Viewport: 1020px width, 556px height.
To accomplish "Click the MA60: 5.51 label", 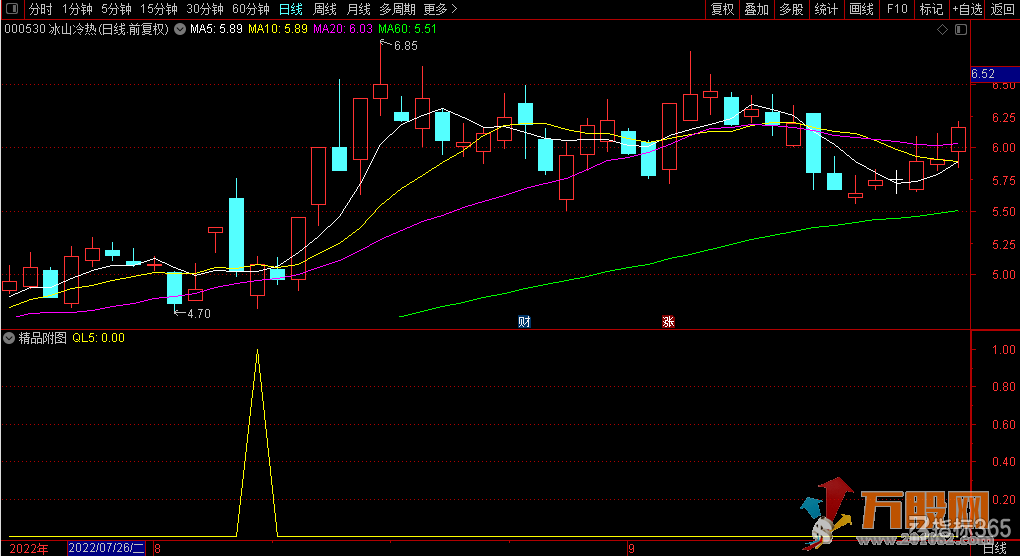I will [408, 29].
